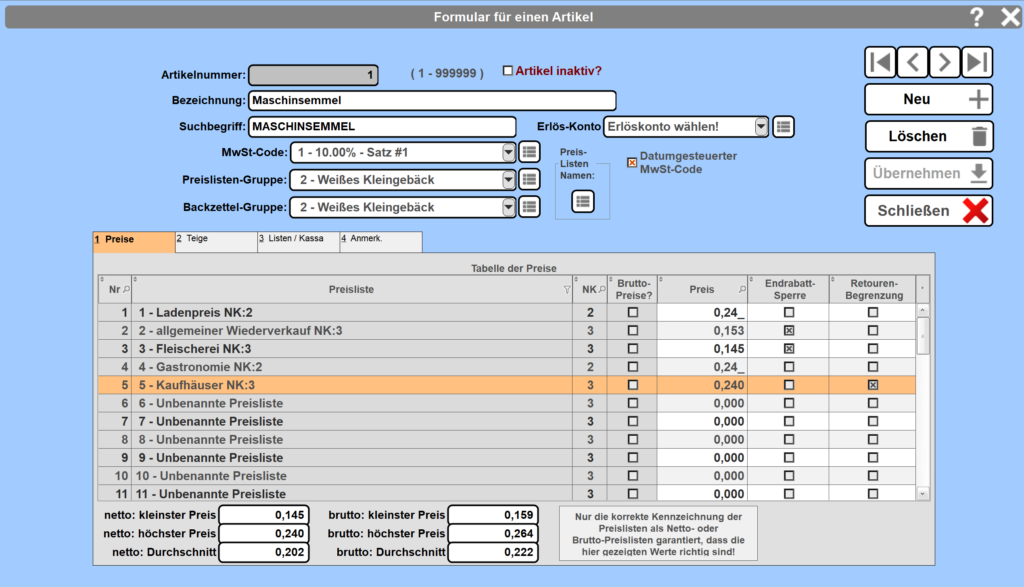1024x587 pixels.
Task: Open the Listen / Kassa tab
Action: pos(297,240)
